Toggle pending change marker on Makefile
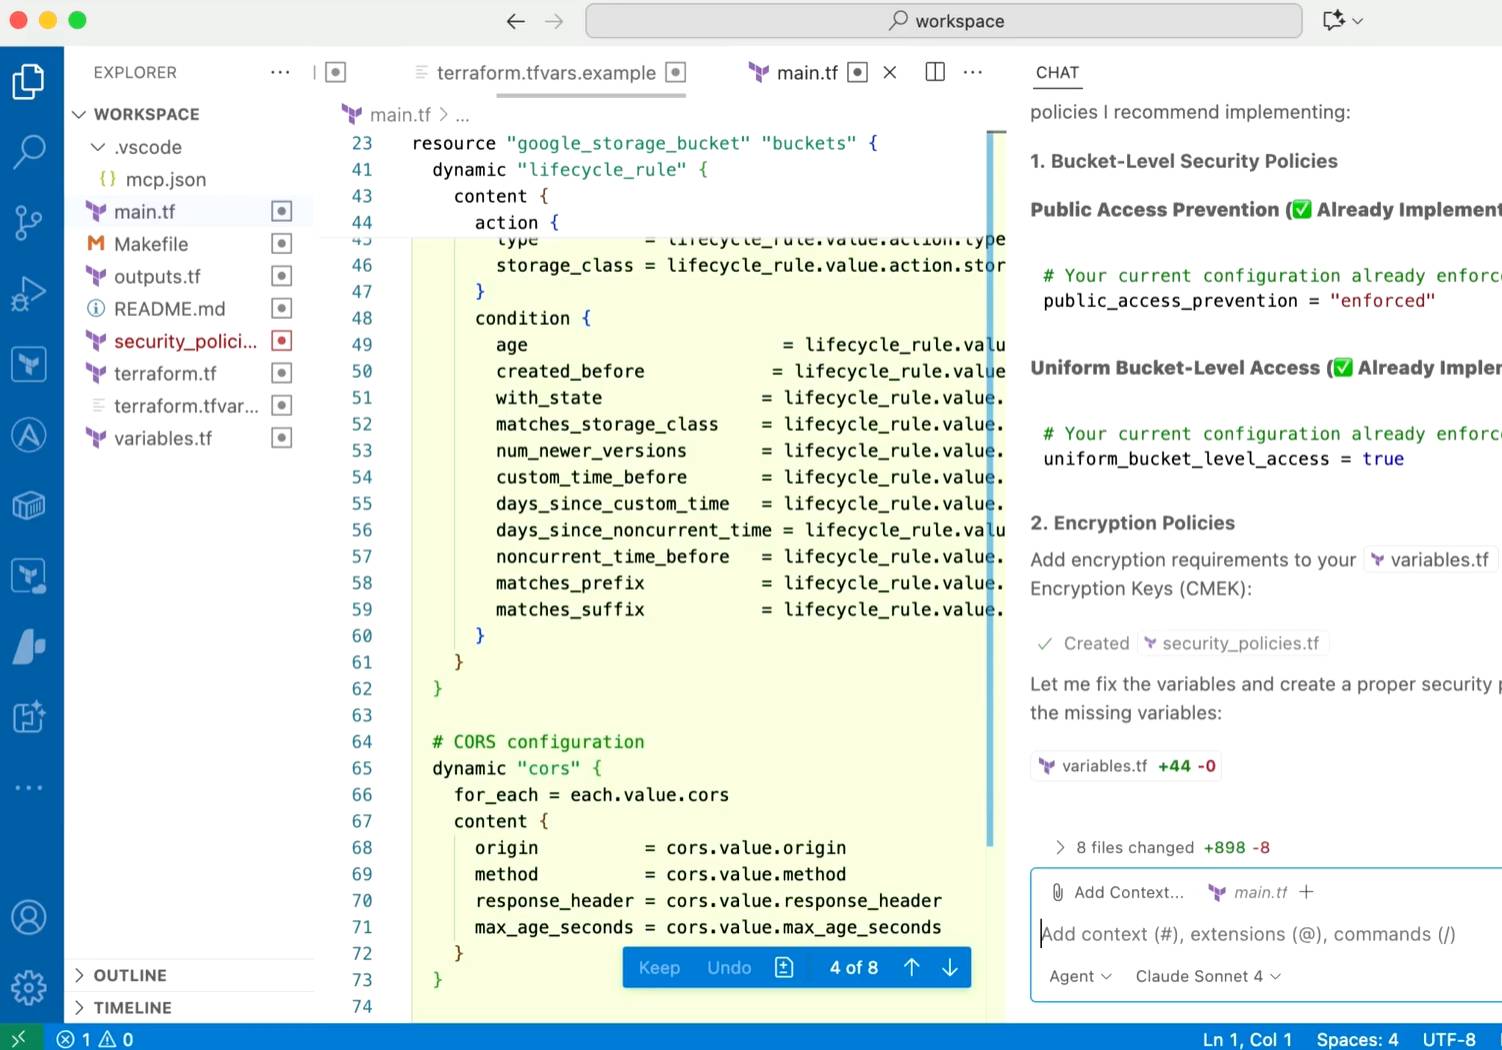Viewport: 1502px width, 1050px height. (x=282, y=244)
